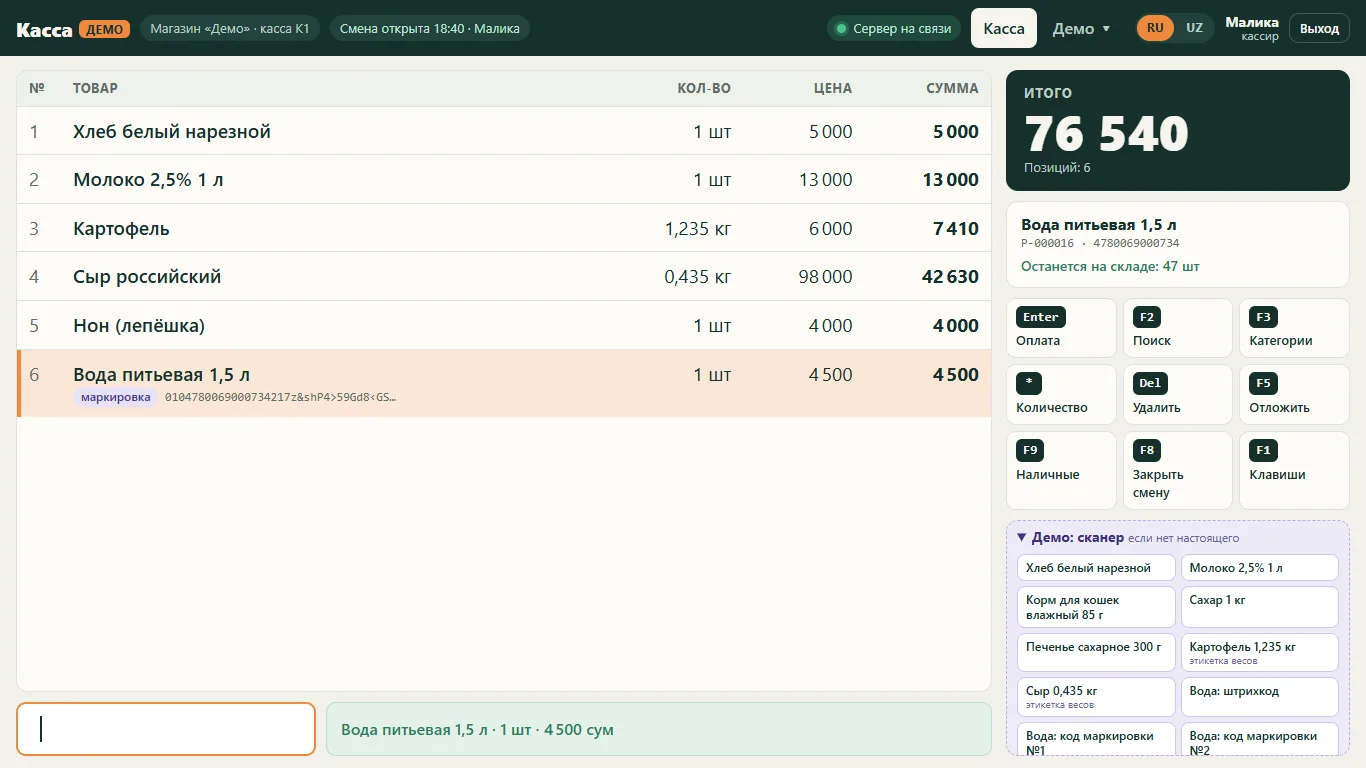The image size is (1366, 768).
Task: Scan demo item Сахар 1 кг
Action: point(1259,607)
